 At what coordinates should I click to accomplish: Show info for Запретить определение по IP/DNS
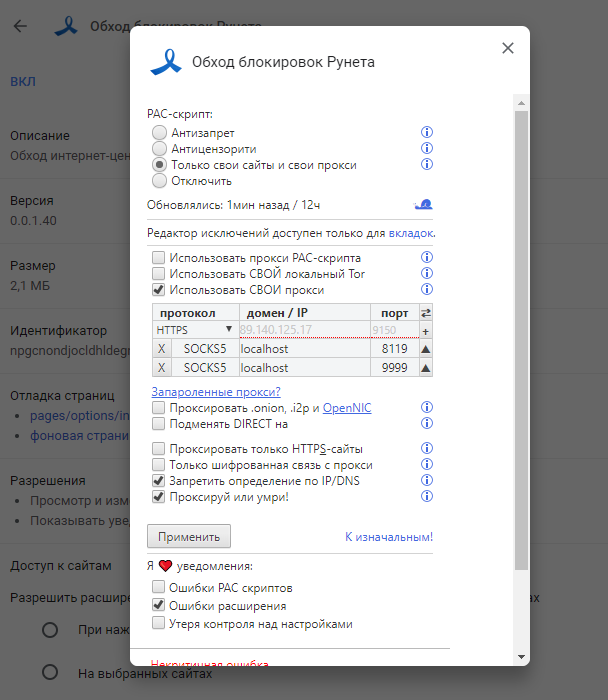pos(427,480)
